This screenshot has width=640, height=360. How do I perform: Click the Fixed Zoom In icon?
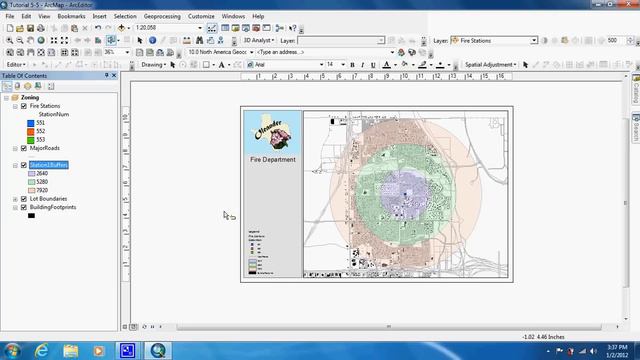pyautogui.click(x=54, y=40)
